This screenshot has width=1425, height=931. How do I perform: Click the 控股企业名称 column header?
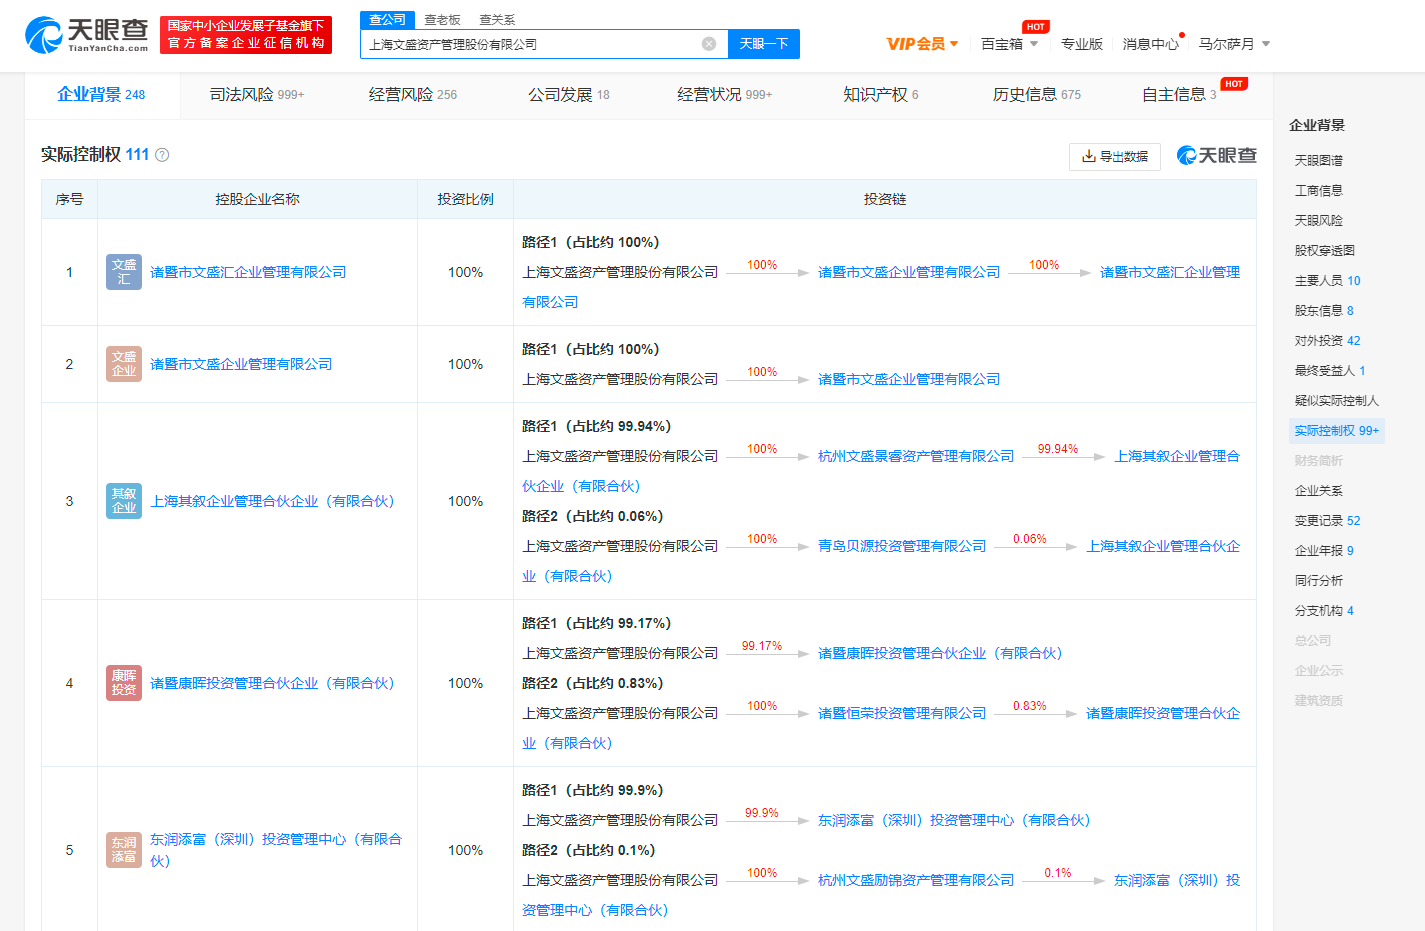click(x=257, y=199)
